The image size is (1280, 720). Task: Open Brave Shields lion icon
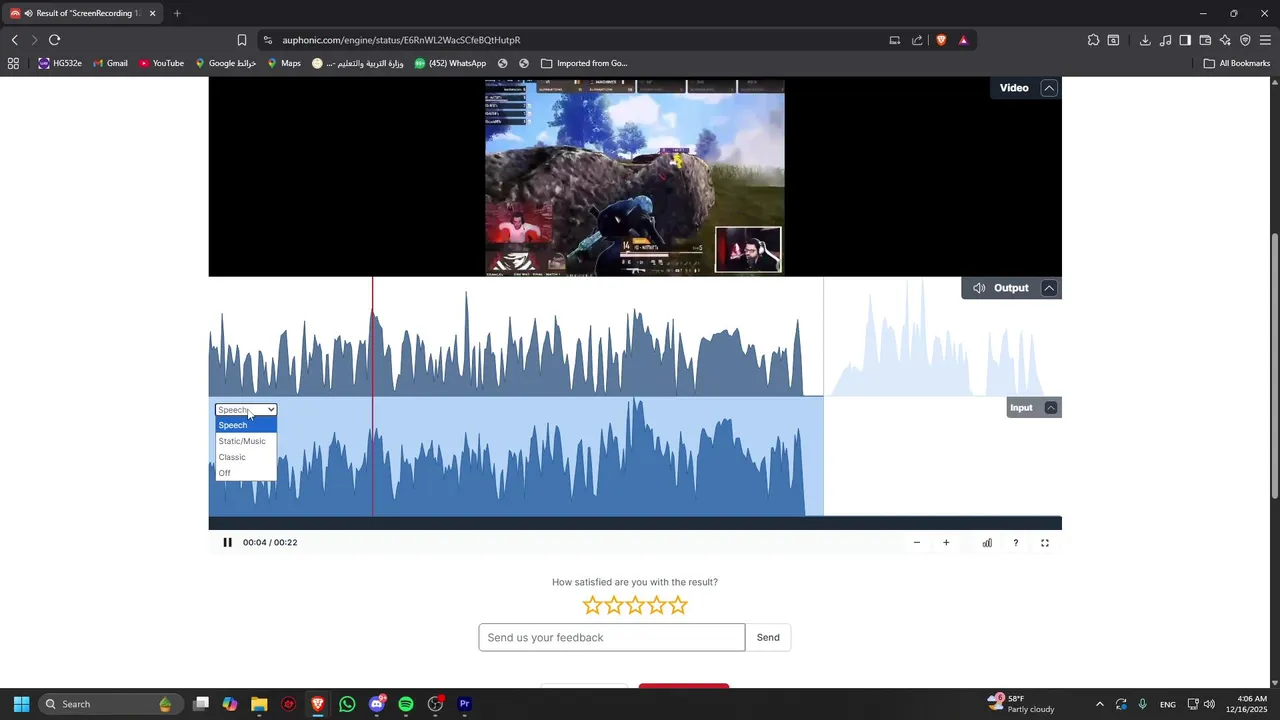(941, 40)
